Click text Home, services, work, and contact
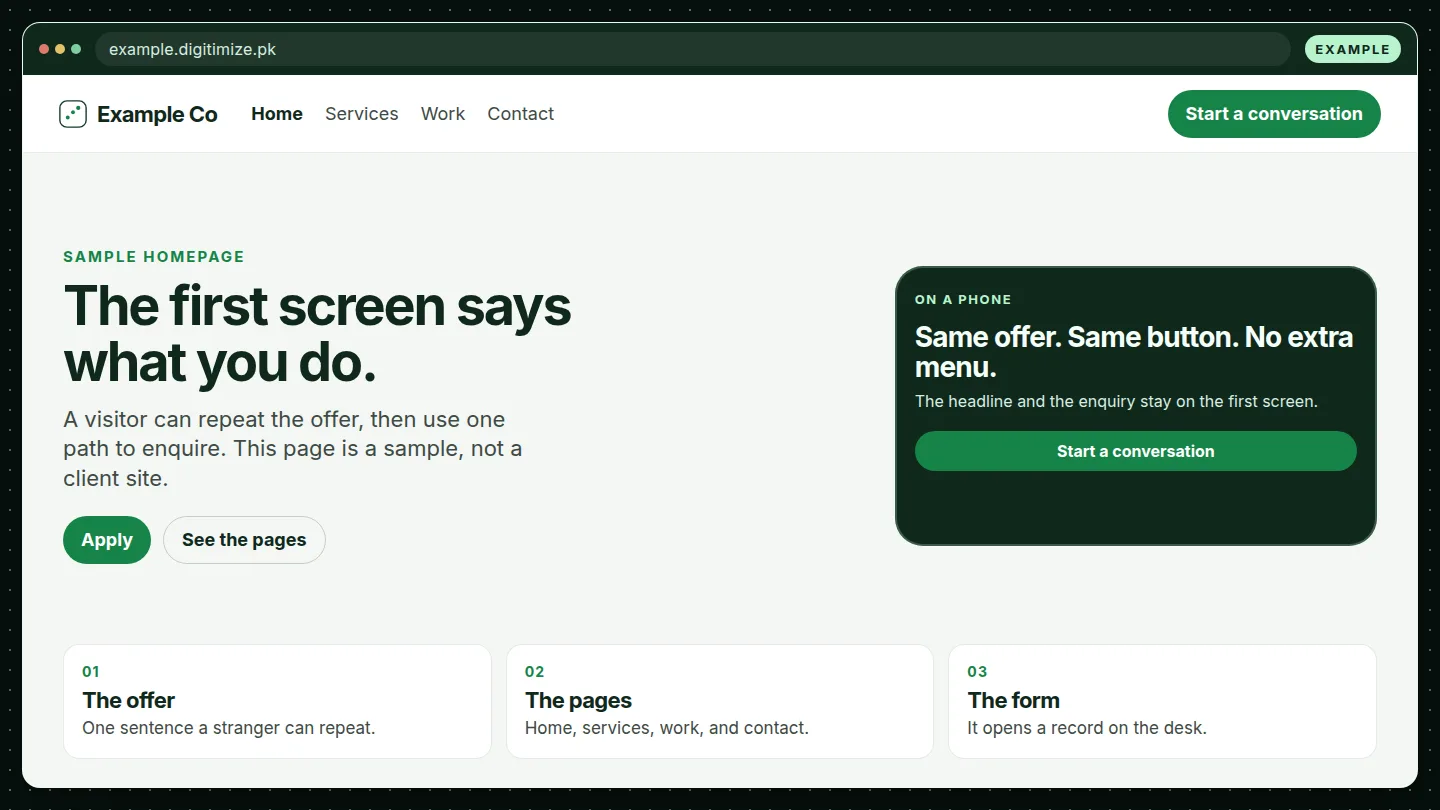This screenshot has width=1440, height=810. pyautogui.click(x=667, y=728)
